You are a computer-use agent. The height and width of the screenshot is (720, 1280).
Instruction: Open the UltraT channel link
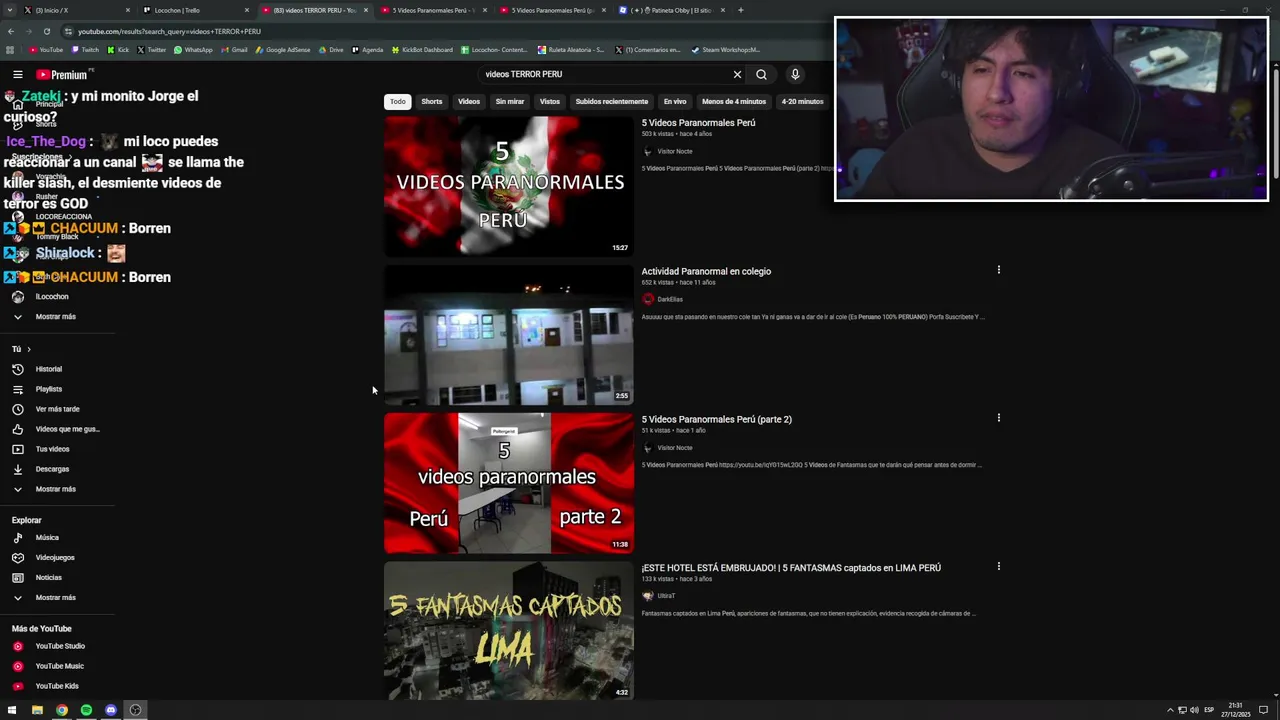click(666, 596)
